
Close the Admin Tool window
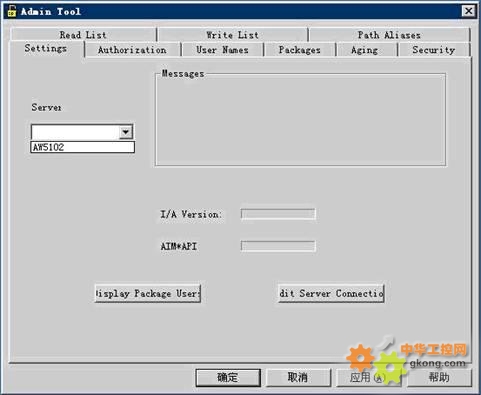tap(468, 11)
